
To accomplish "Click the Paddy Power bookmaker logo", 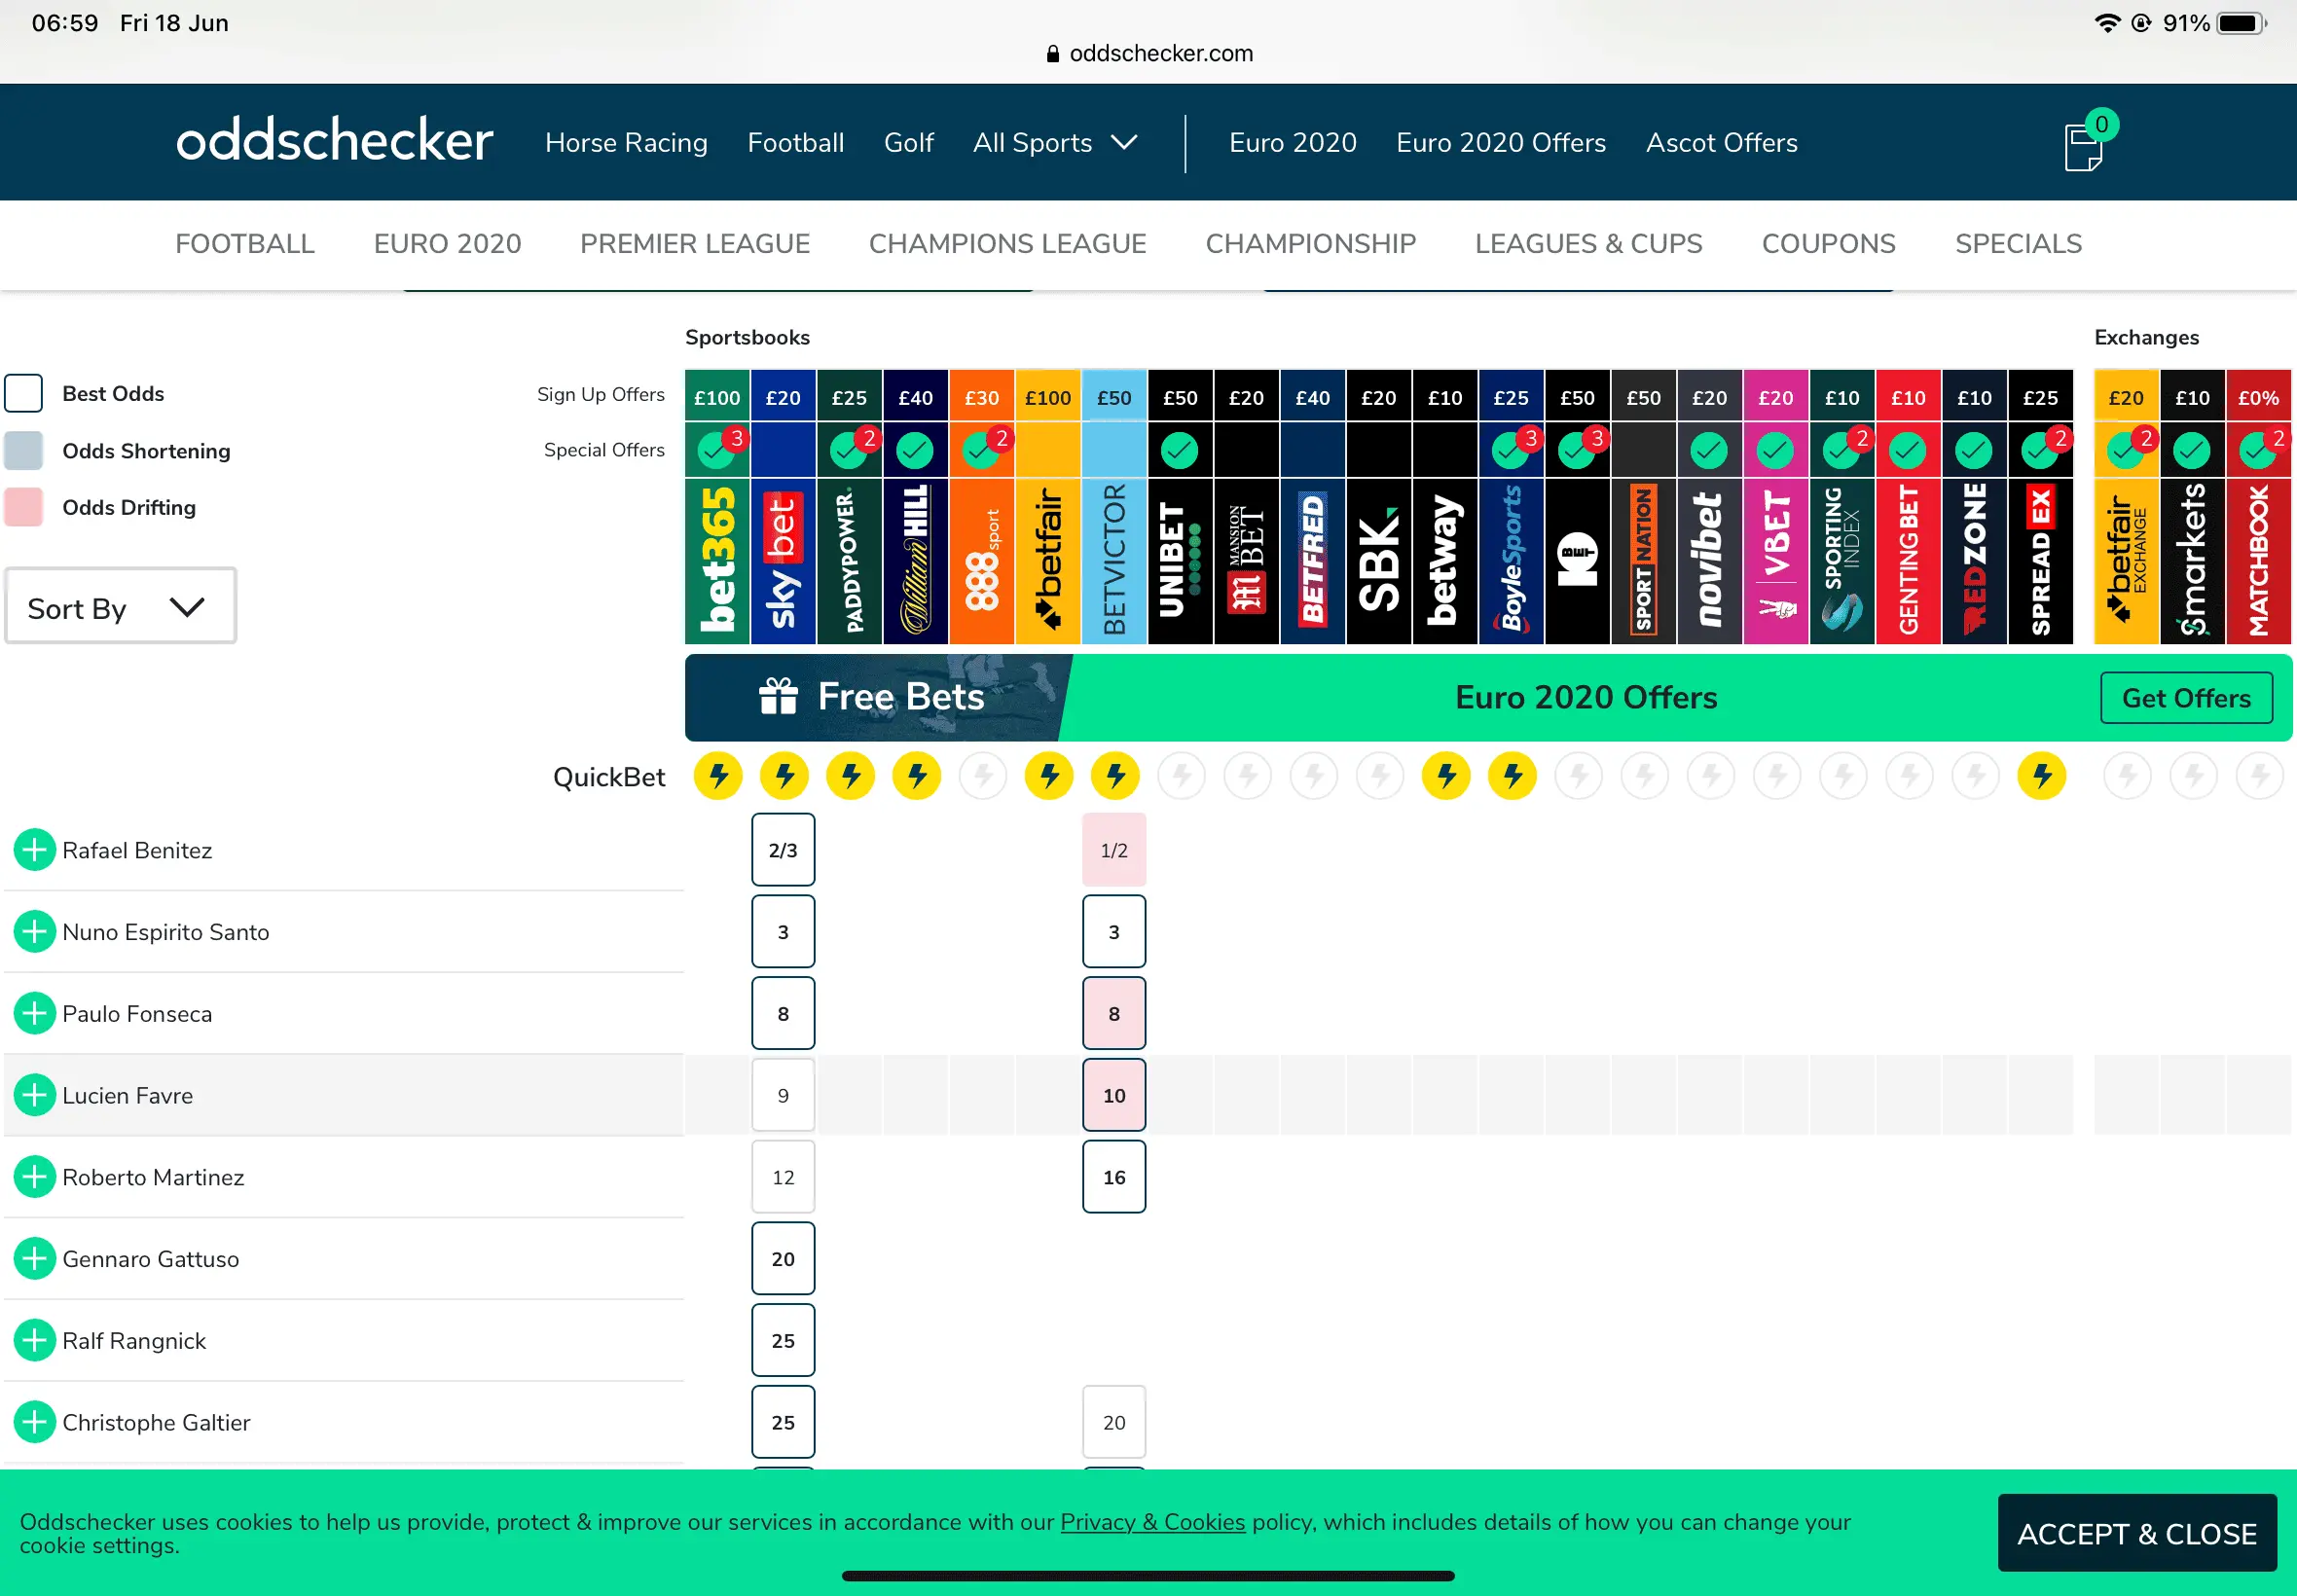I will pos(850,561).
